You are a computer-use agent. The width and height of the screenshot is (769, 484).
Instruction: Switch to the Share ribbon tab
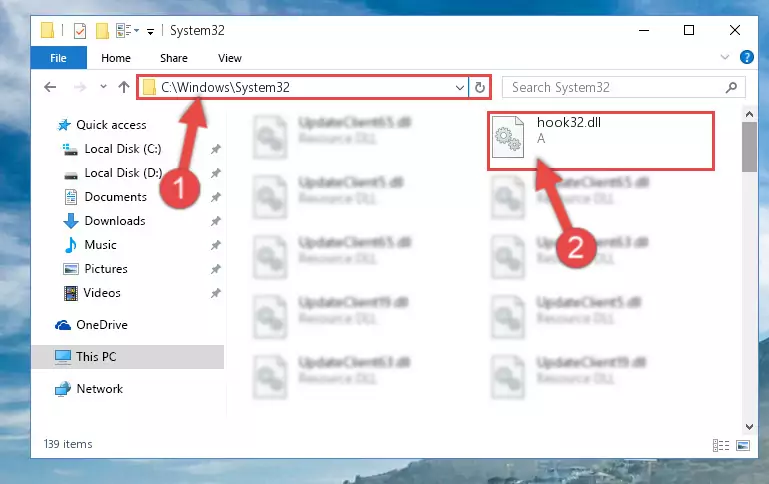174,58
